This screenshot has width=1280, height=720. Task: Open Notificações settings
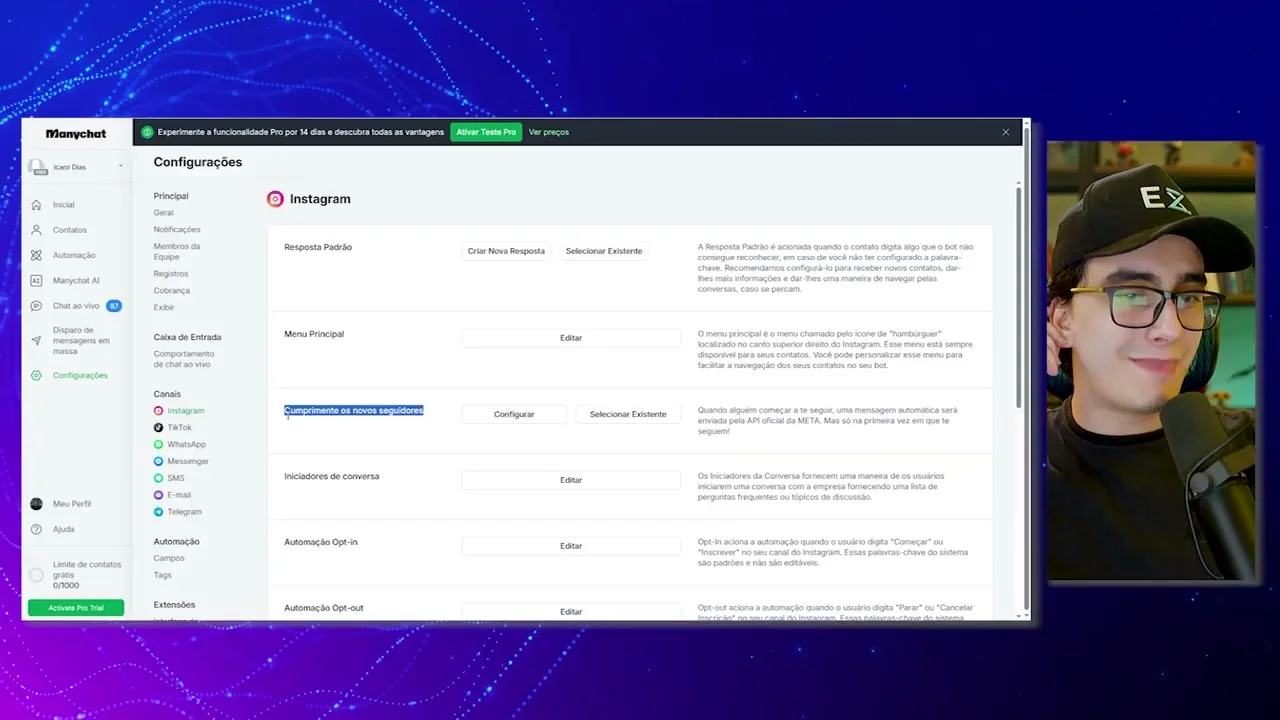[x=177, y=230]
